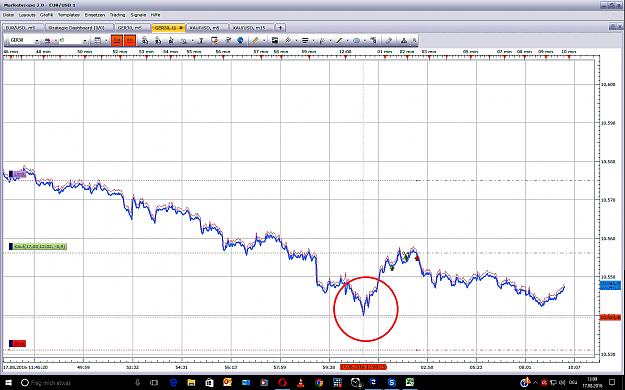Open the Fibonacci fan tool dropdown arrow
This screenshot has width=625, height=390.
pos(330,40)
